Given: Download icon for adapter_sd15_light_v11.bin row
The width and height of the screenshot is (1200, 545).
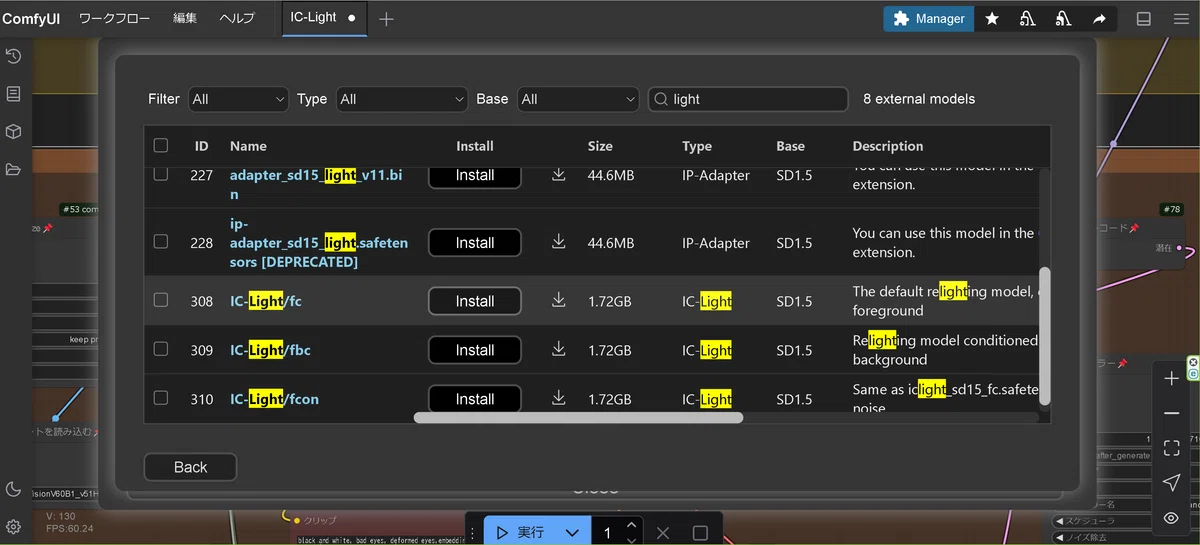Looking at the screenshot, I should tap(559, 175).
